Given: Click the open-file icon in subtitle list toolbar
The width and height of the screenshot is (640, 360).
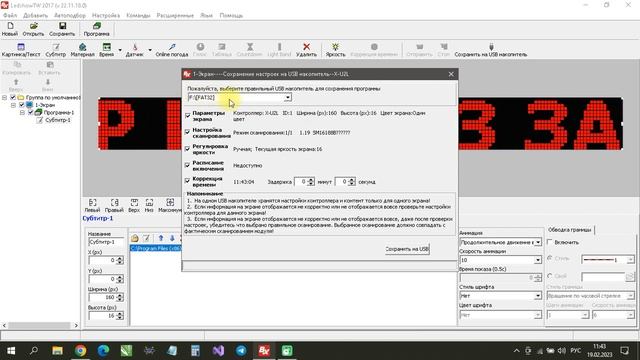Looking at the screenshot, I should 135,238.
